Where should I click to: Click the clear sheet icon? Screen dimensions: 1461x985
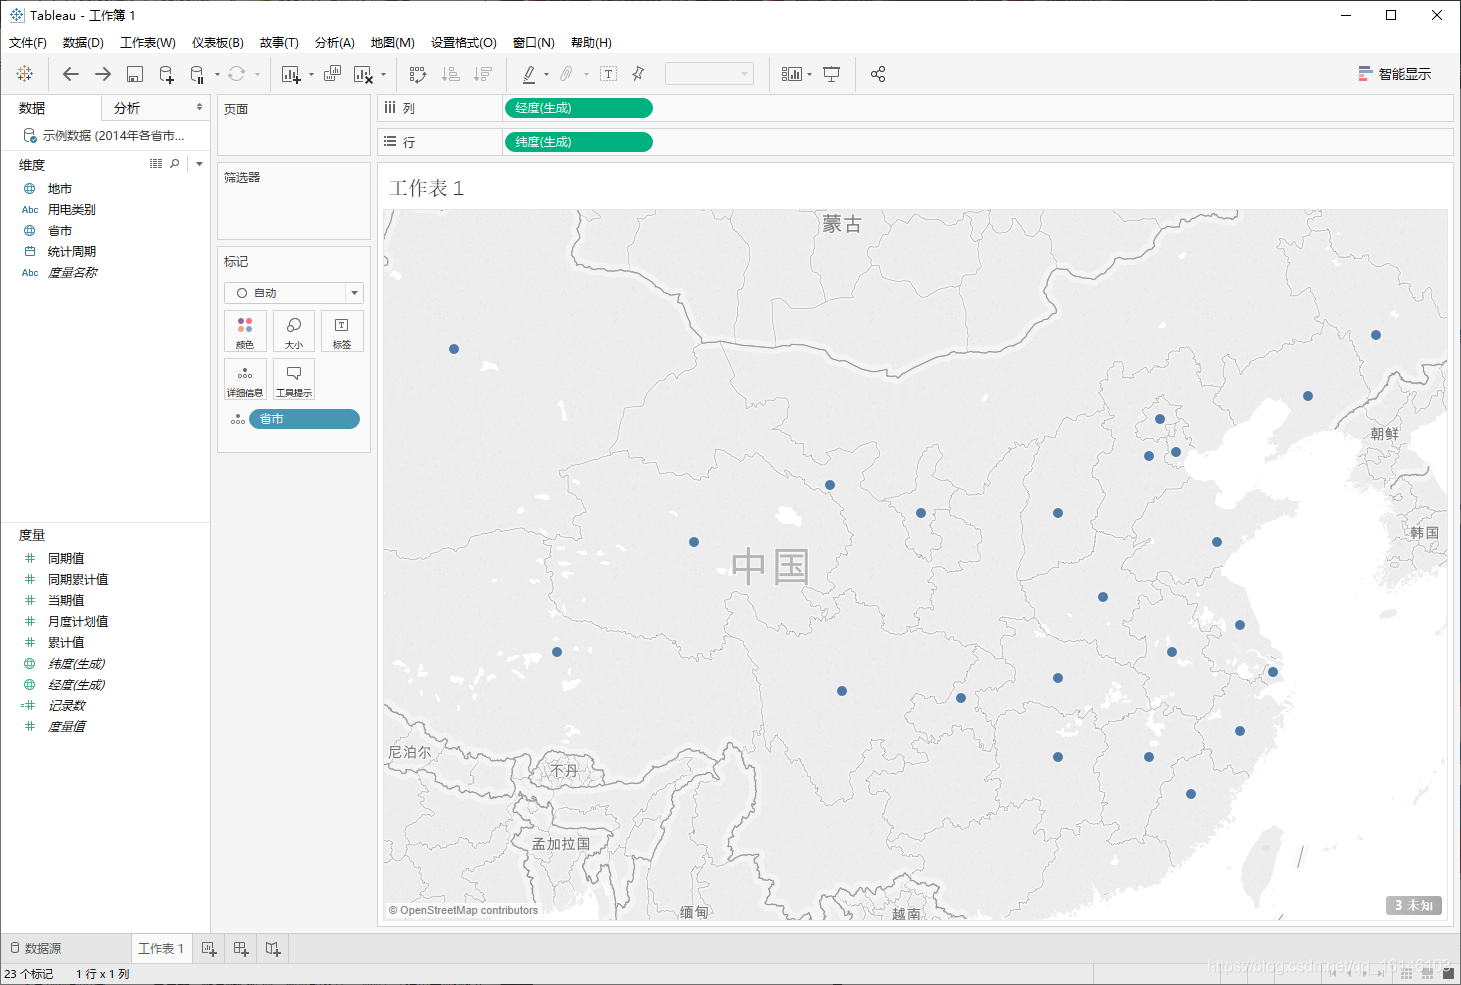pyautogui.click(x=363, y=74)
